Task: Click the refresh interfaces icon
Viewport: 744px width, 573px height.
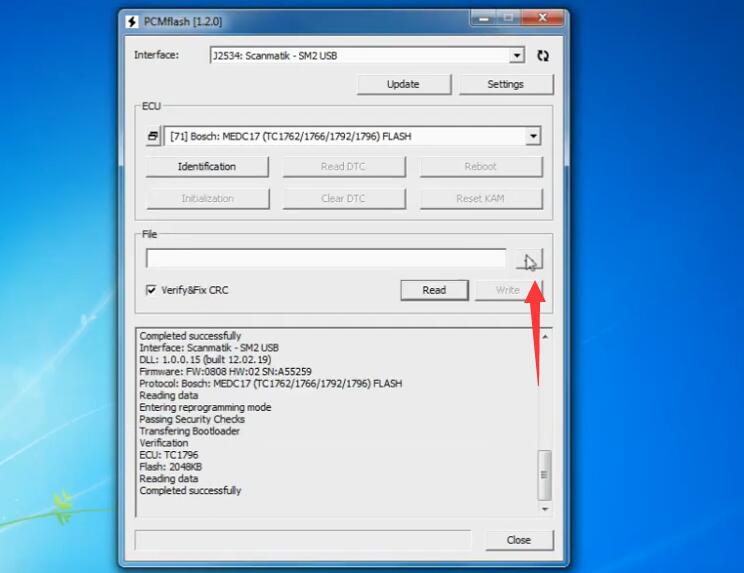Action: [x=543, y=55]
